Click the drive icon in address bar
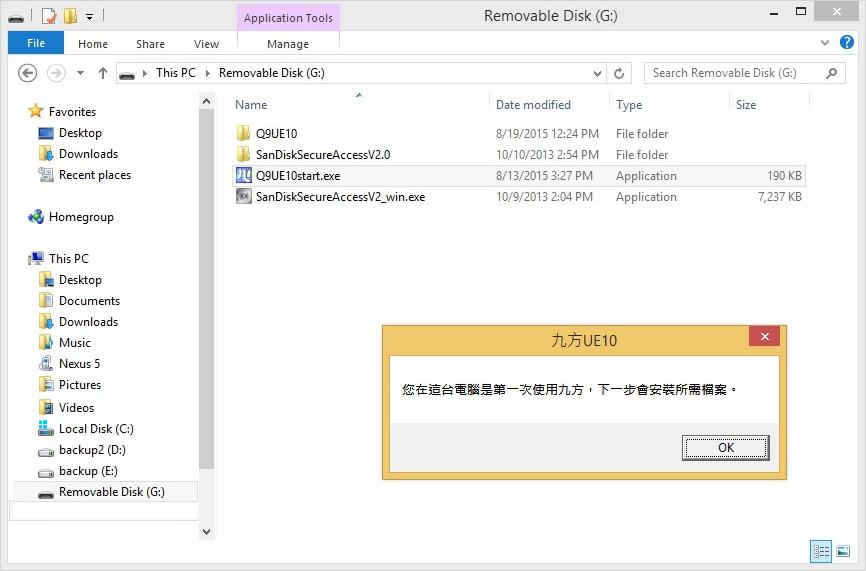Image resolution: width=866 pixels, height=571 pixels. pos(127,74)
